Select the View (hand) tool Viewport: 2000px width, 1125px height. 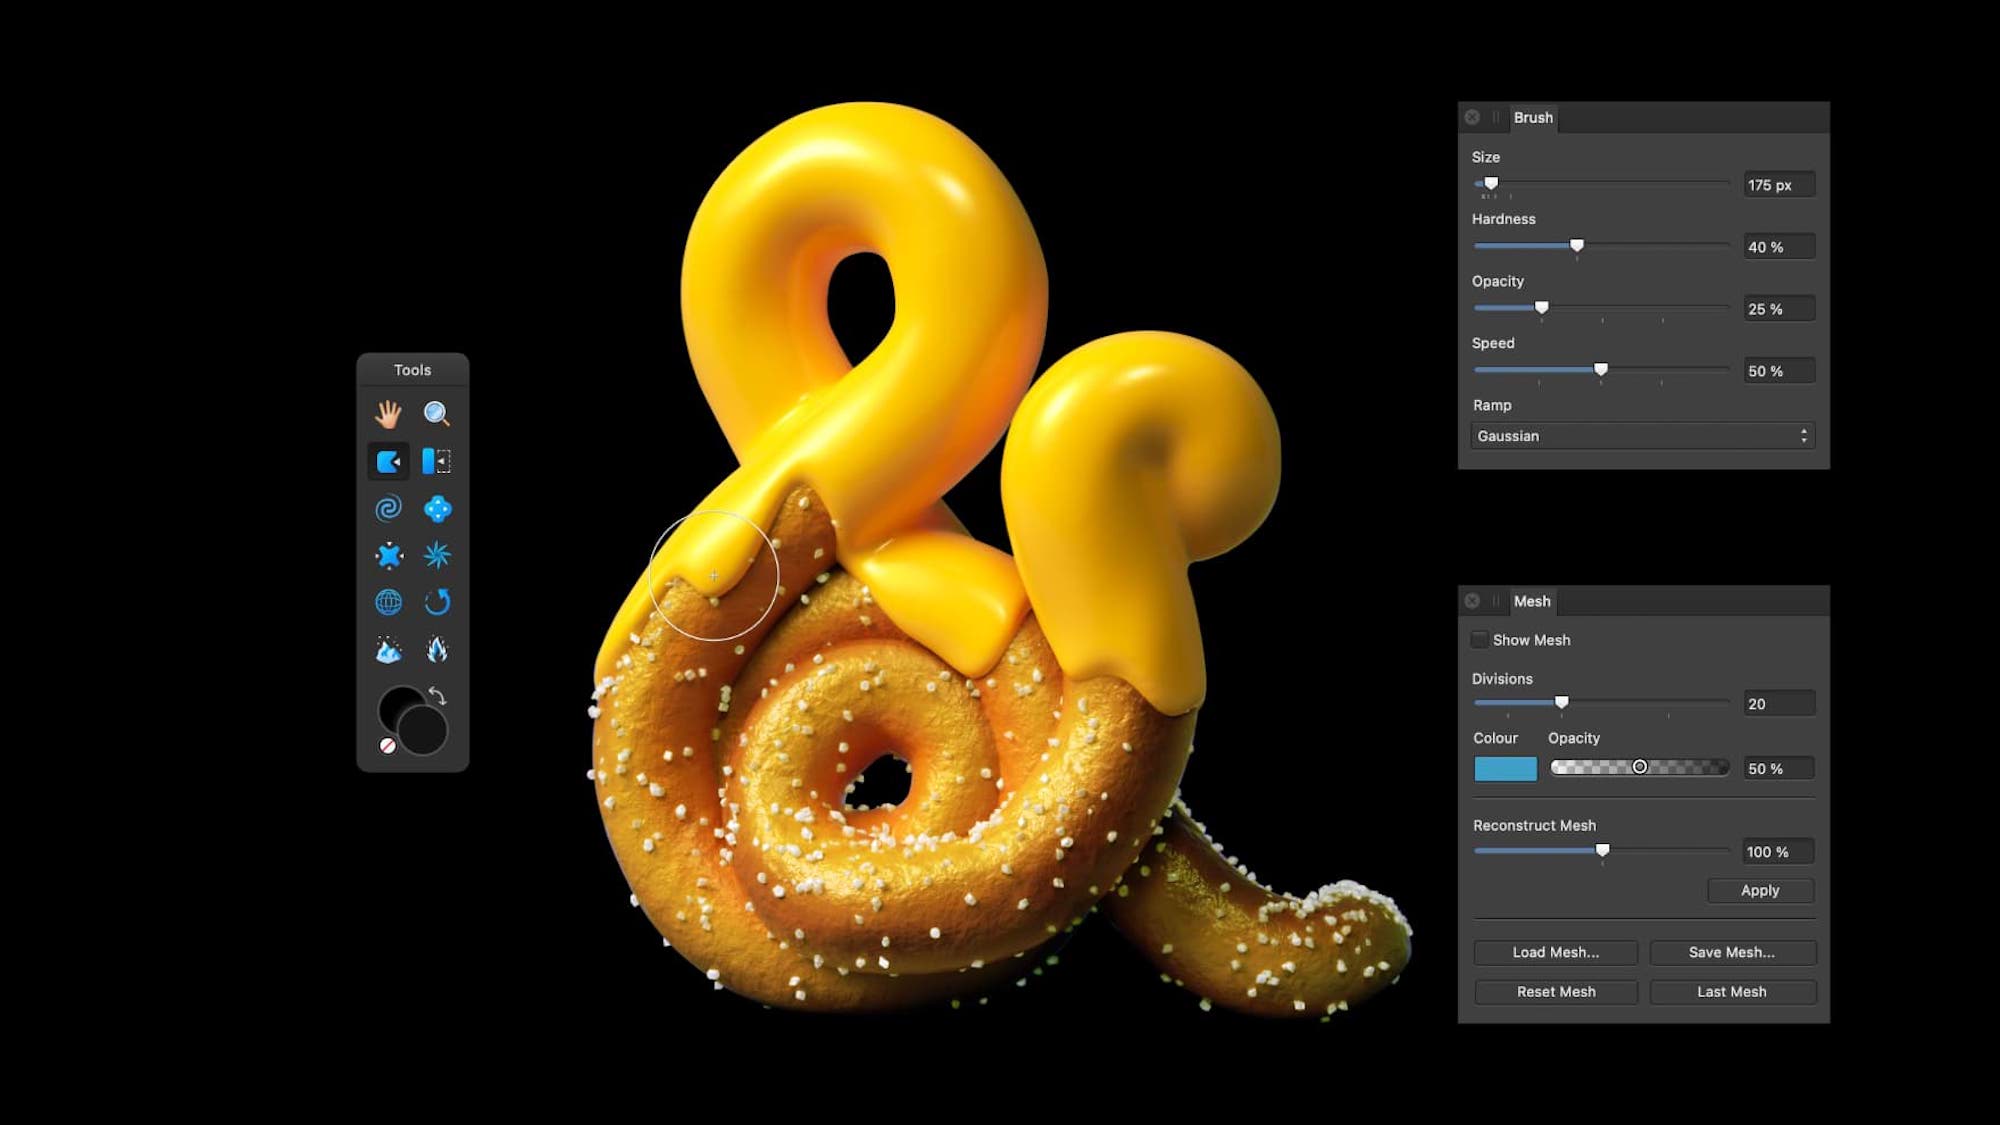click(x=388, y=416)
